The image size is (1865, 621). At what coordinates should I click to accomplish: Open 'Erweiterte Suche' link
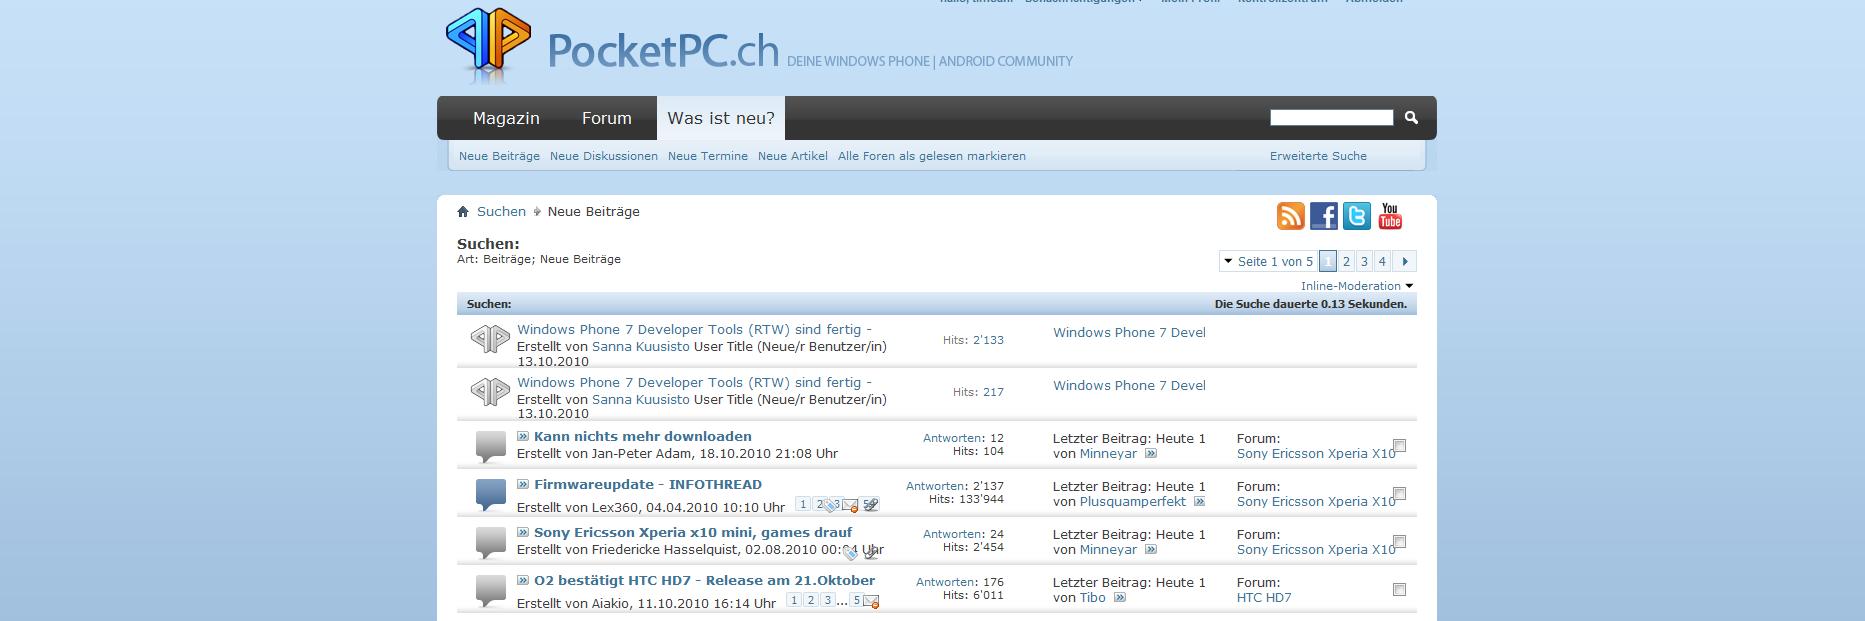pos(1318,156)
